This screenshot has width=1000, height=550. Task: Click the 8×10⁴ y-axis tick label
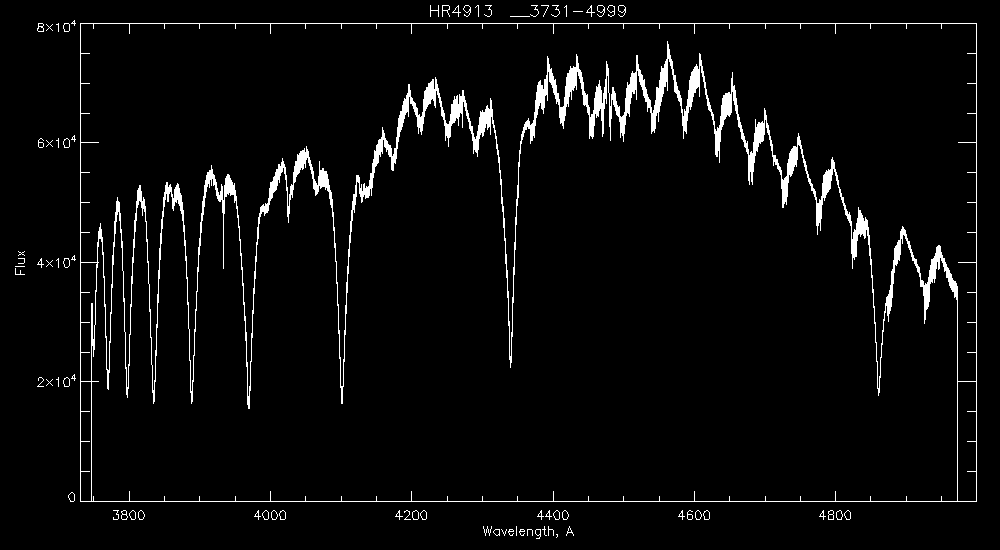tap(55, 27)
